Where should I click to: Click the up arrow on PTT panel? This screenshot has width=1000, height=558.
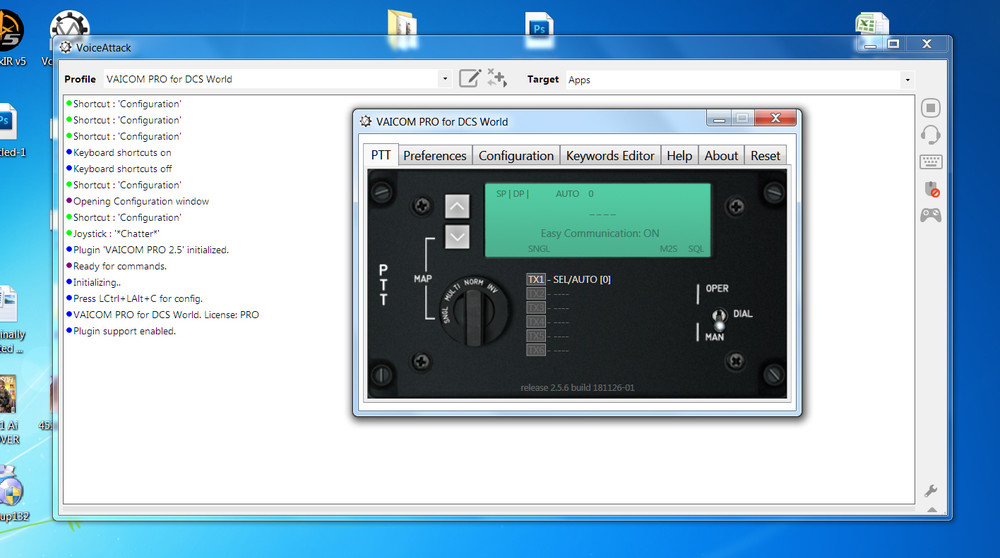[x=457, y=207]
